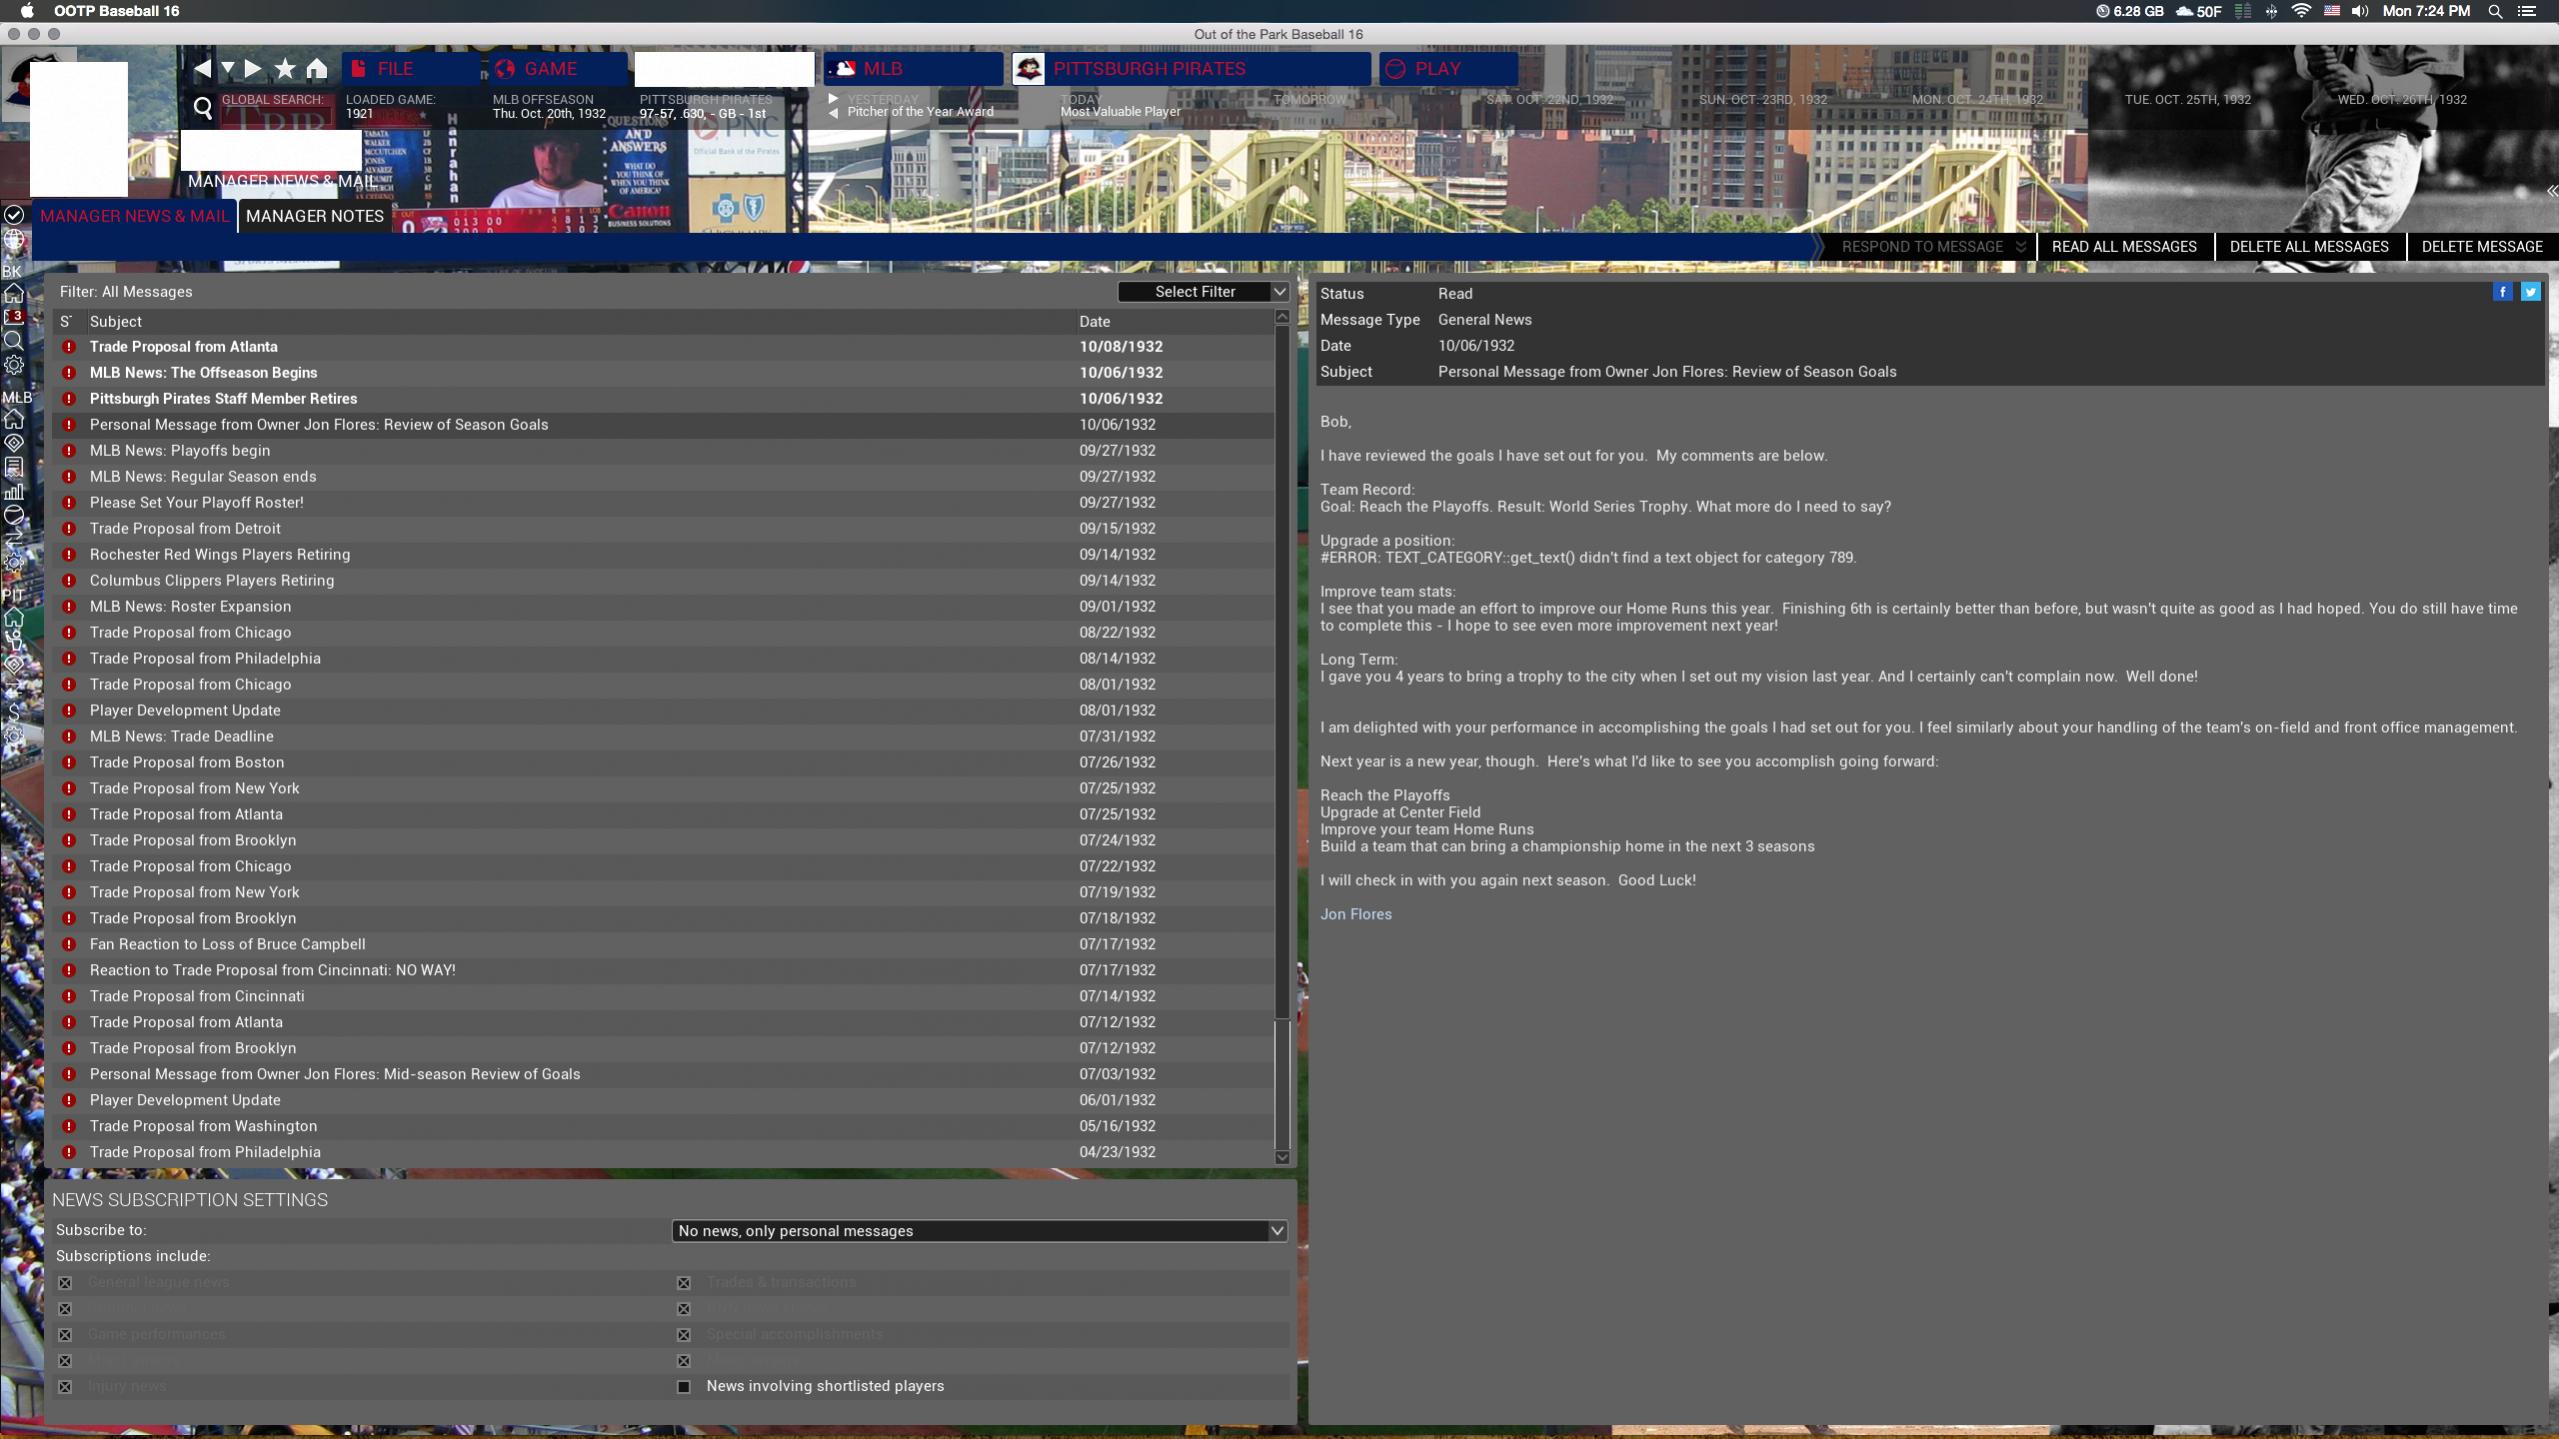Toggle General league news checkbox
The height and width of the screenshot is (1439, 2559).
coord(65,1282)
